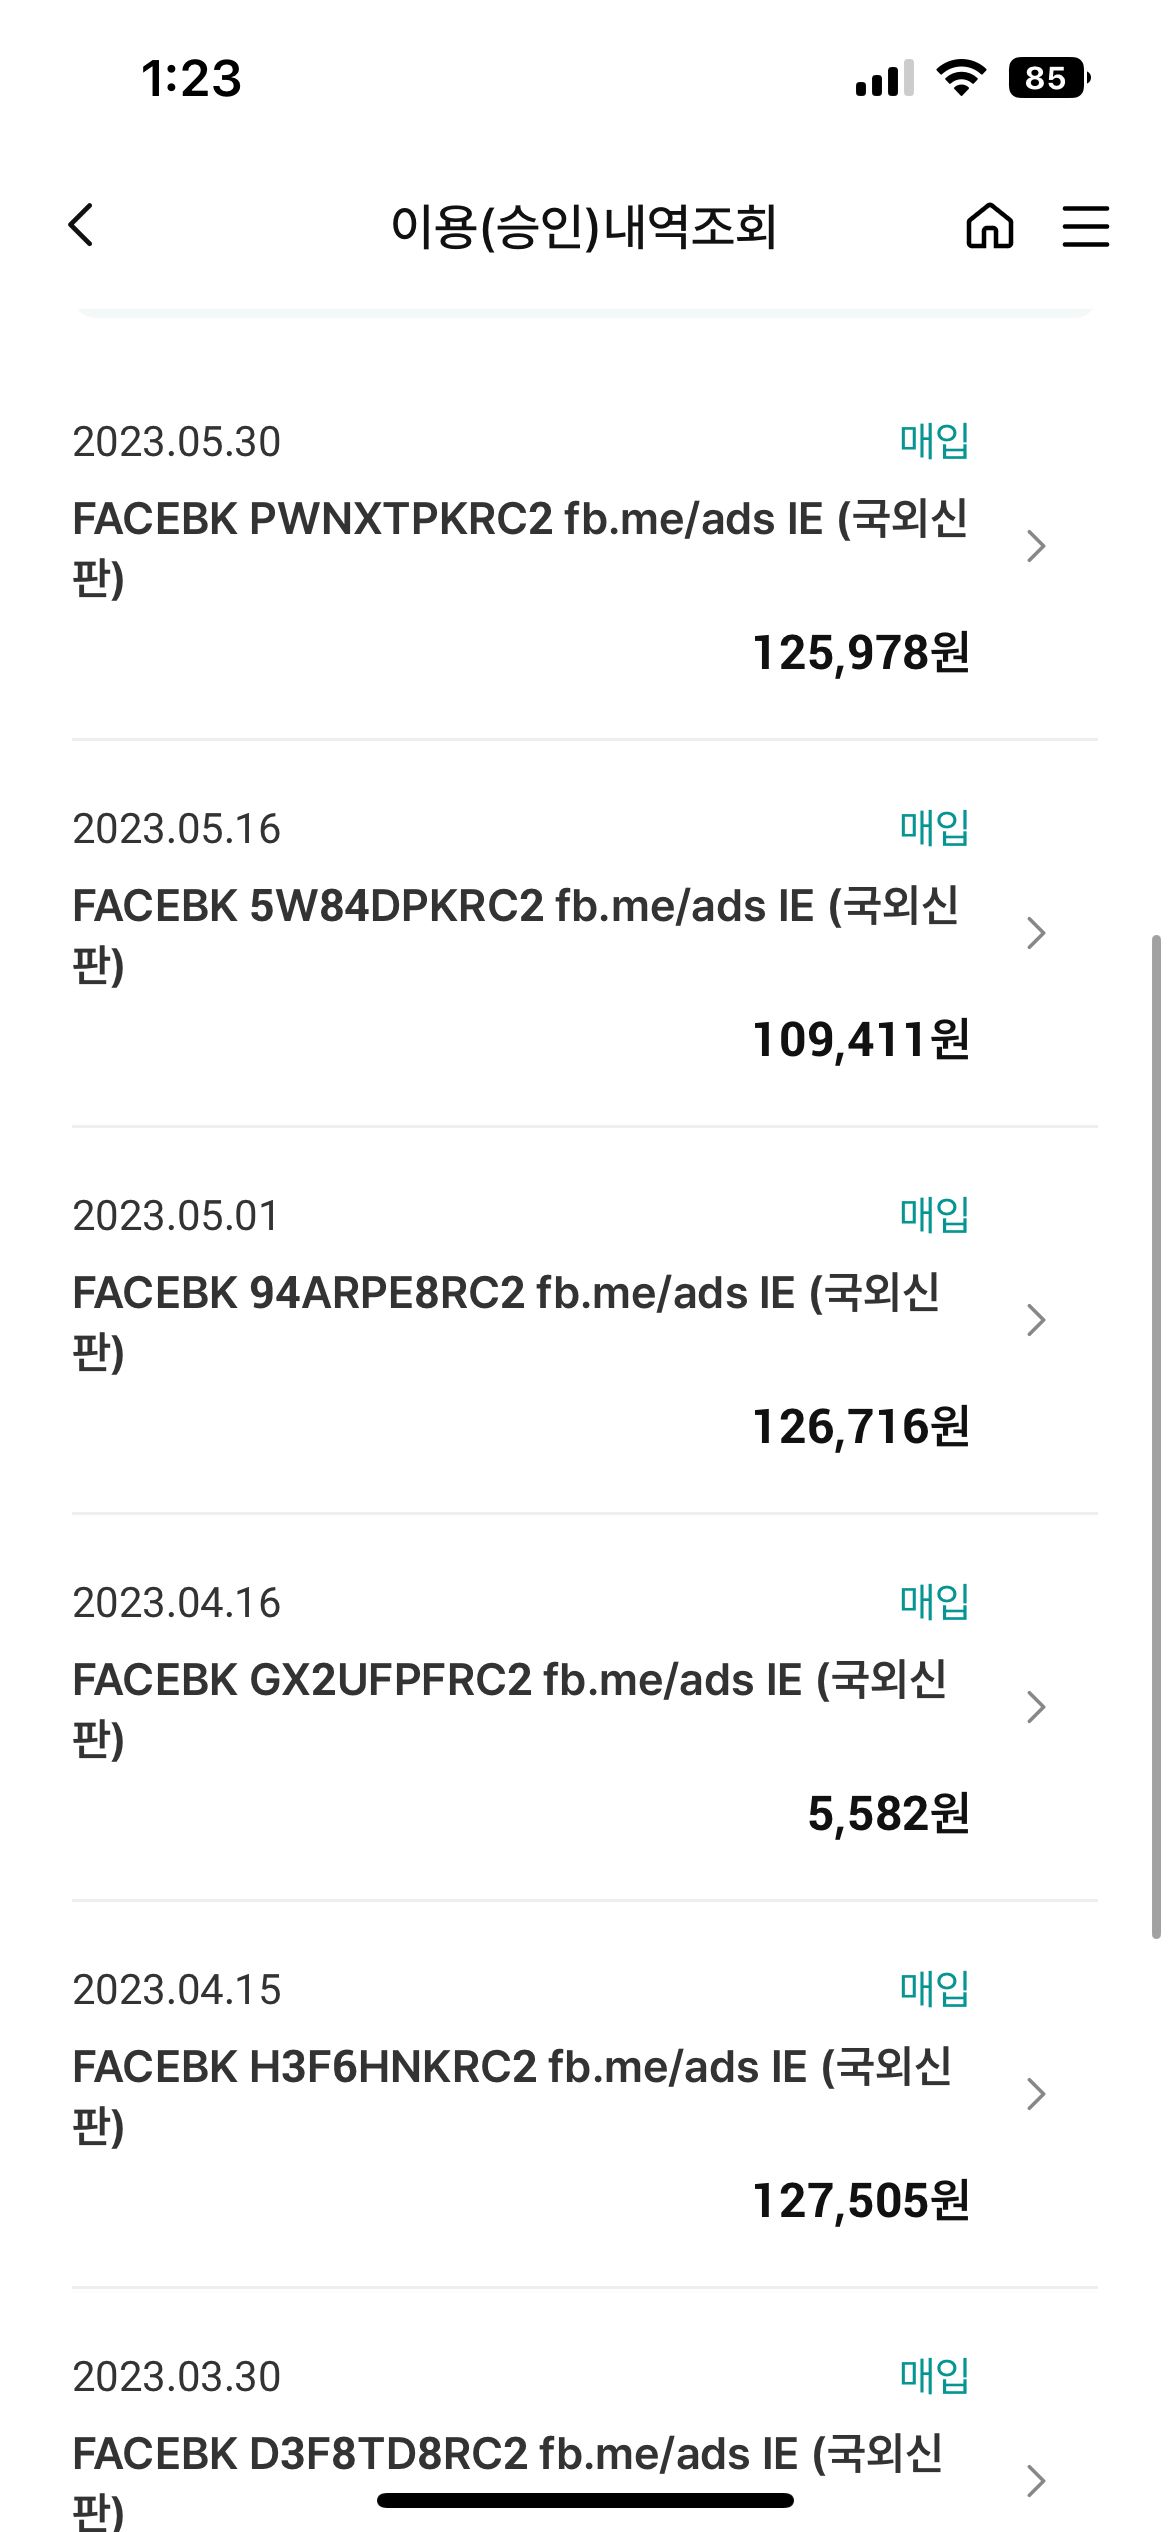Select FACEBK D3F8TD8RC2 transaction entry

[585, 2440]
